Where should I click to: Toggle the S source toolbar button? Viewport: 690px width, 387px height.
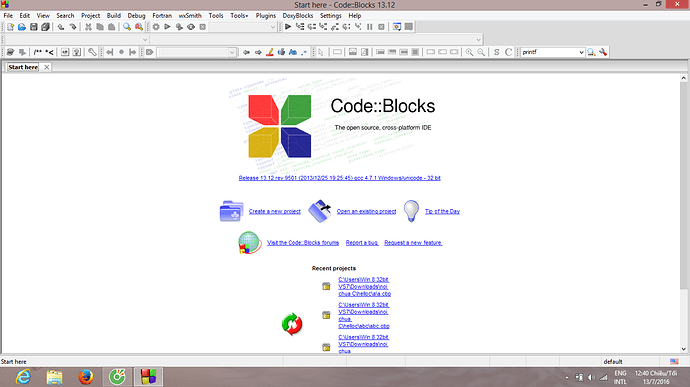496,52
